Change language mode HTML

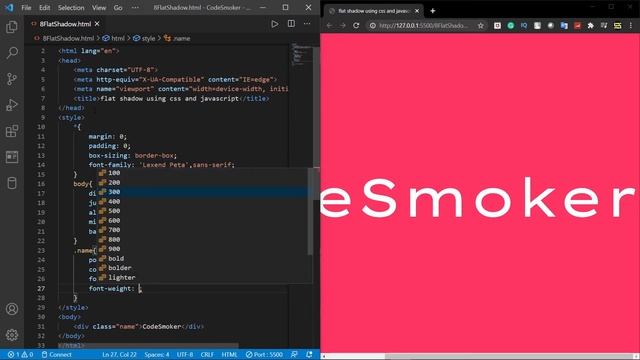pyautogui.click(x=229, y=354)
